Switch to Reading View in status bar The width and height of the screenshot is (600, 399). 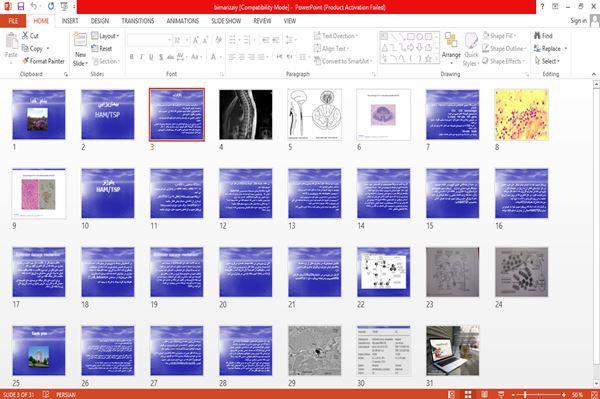(x=484, y=394)
